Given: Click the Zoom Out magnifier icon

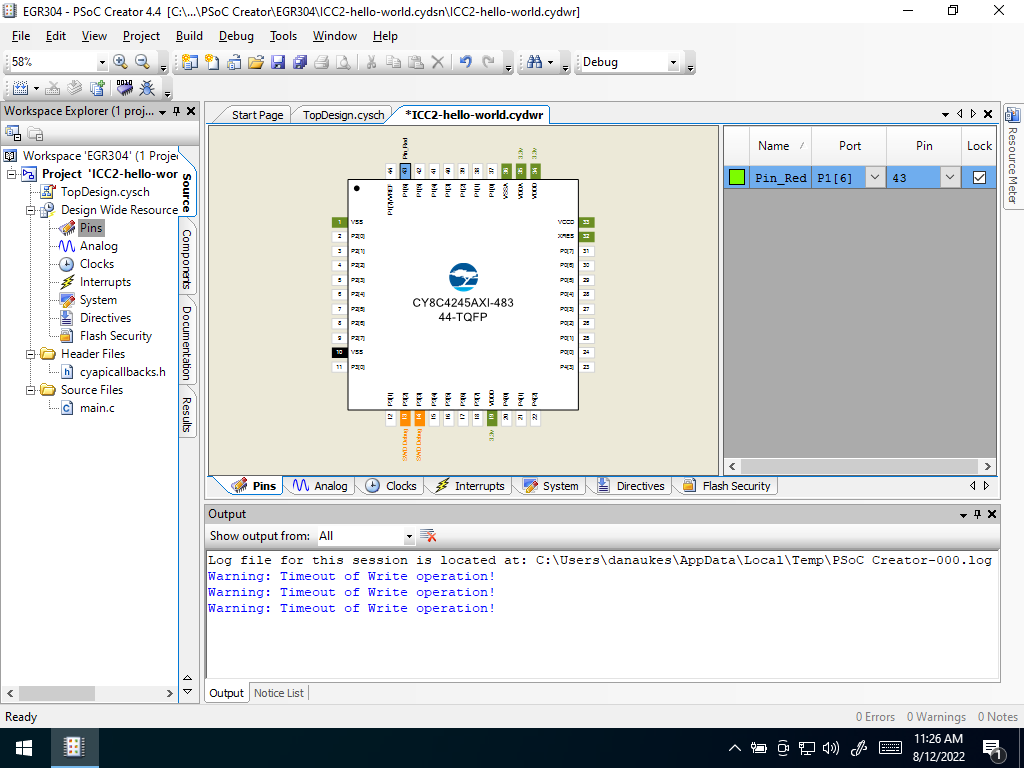Looking at the screenshot, I should 142,62.
